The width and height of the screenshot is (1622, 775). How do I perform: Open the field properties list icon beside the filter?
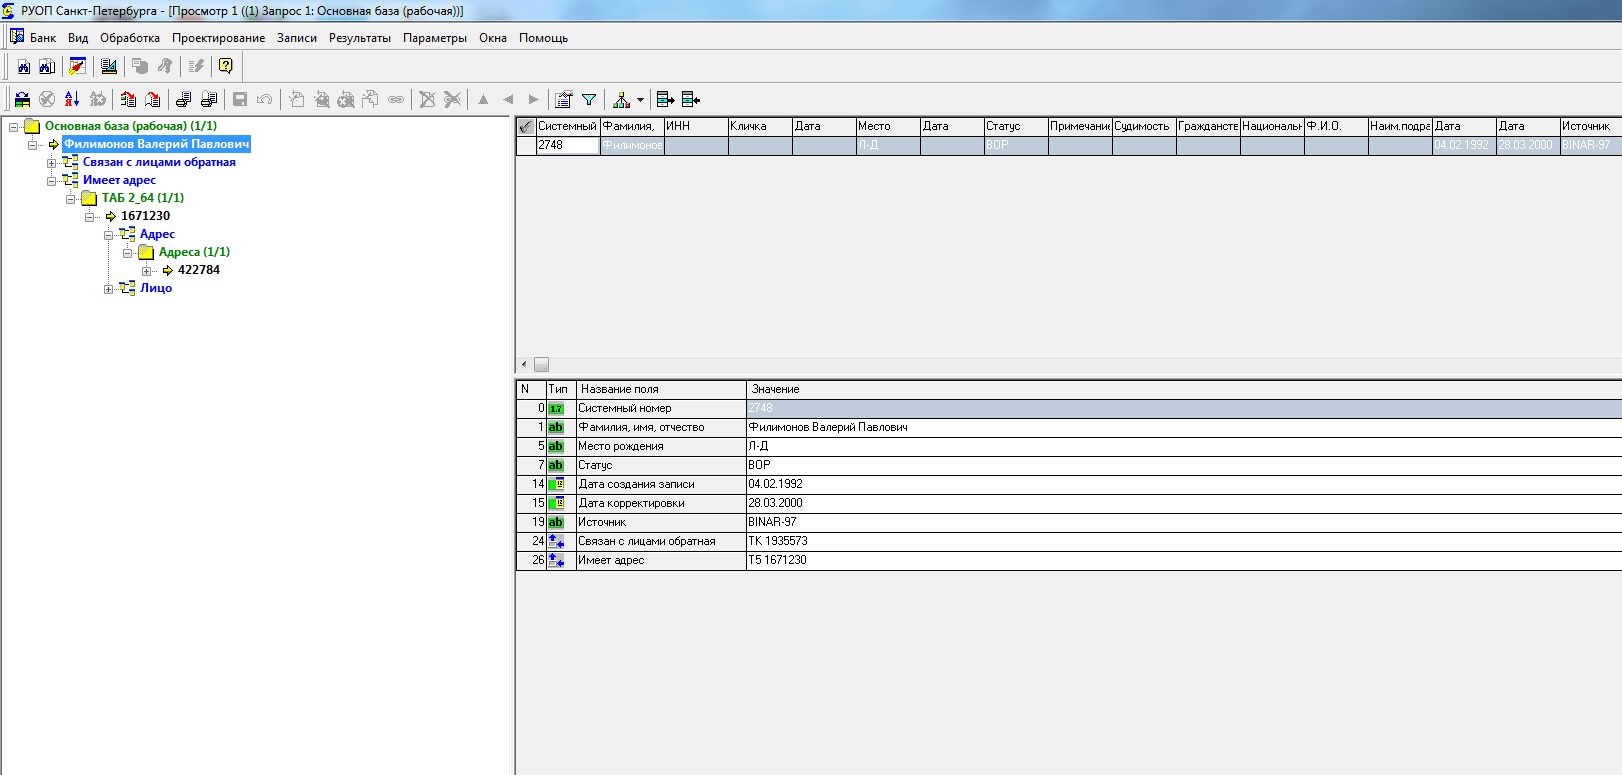pos(564,99)
